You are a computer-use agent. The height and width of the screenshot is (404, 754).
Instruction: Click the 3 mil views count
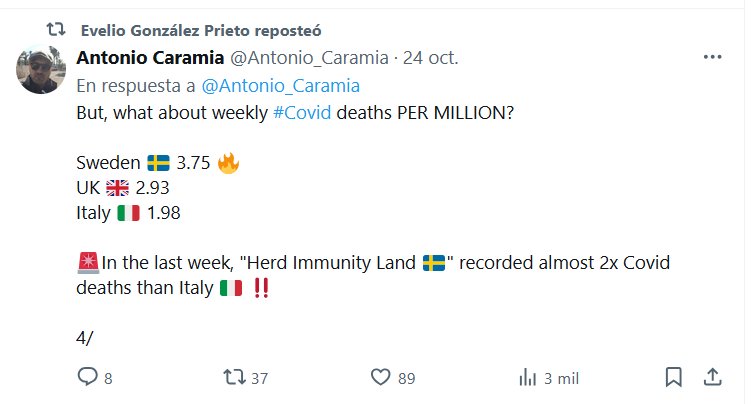pyautogui.click(x=561, y=378)
